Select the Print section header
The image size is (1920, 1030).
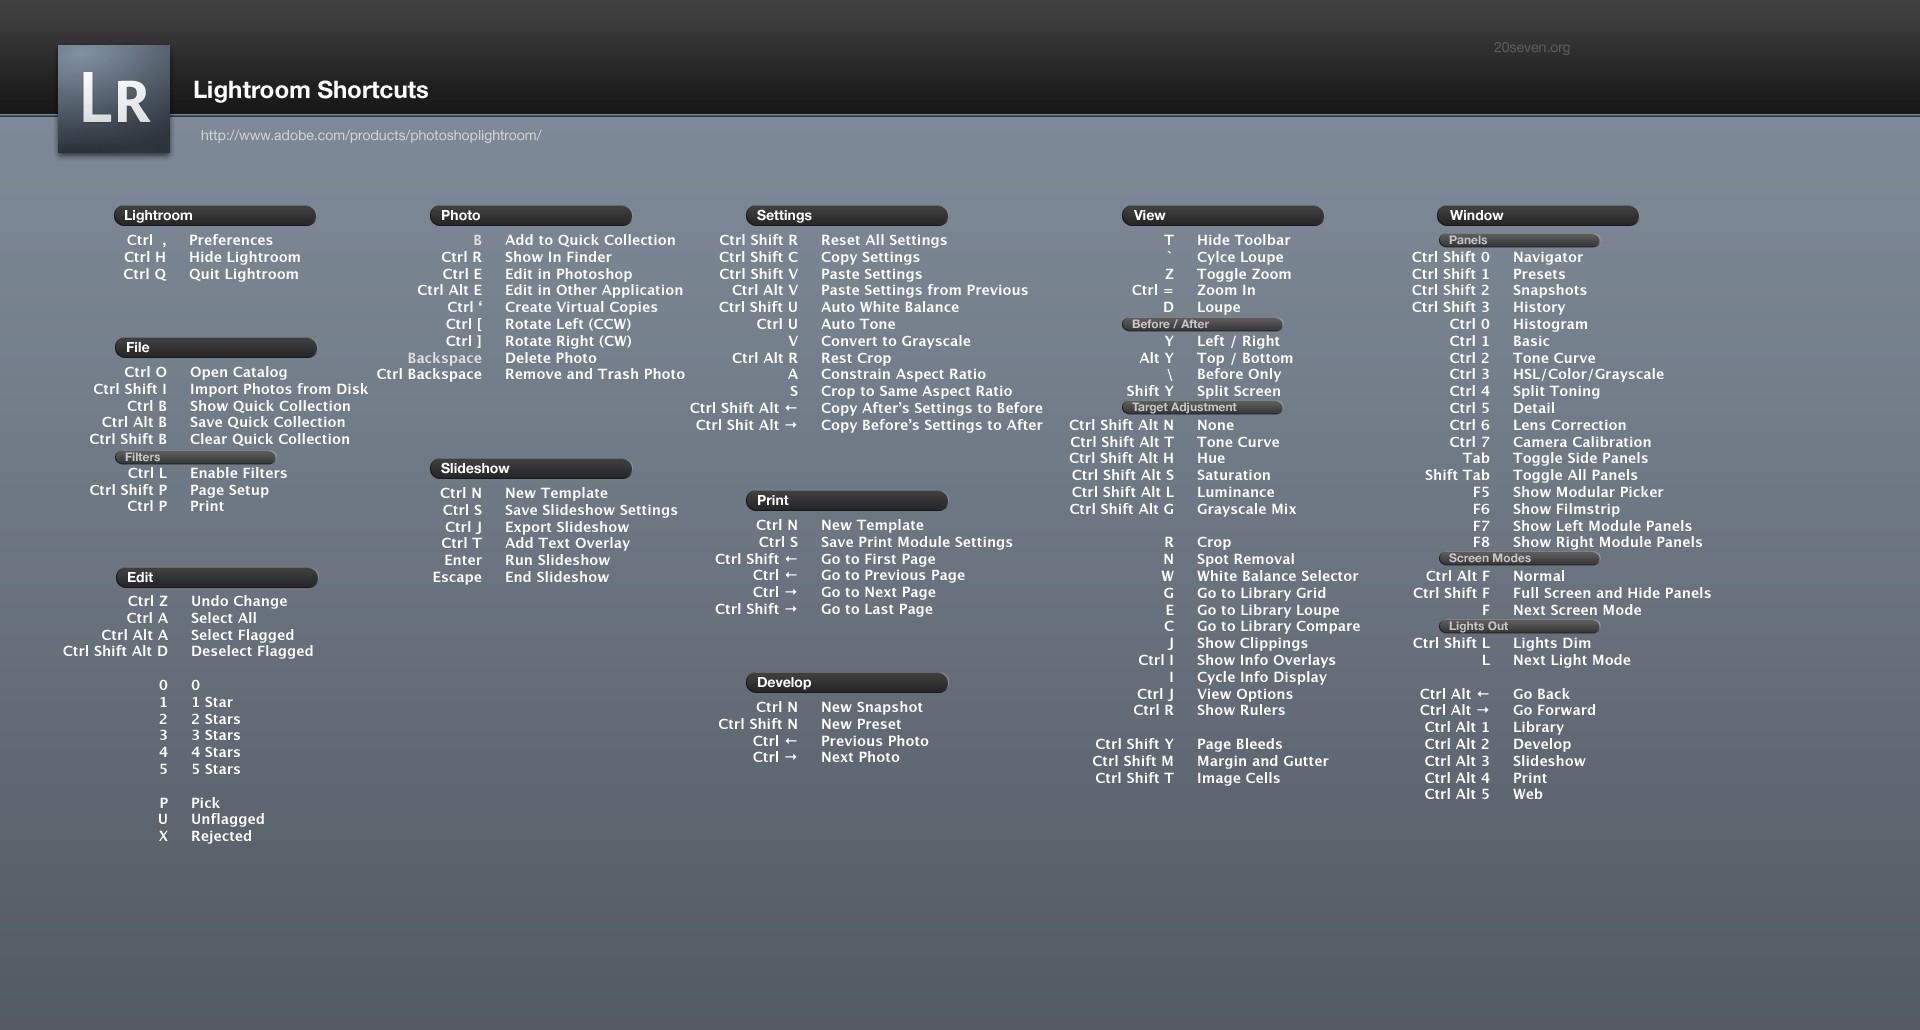click(x=847, y=501)
